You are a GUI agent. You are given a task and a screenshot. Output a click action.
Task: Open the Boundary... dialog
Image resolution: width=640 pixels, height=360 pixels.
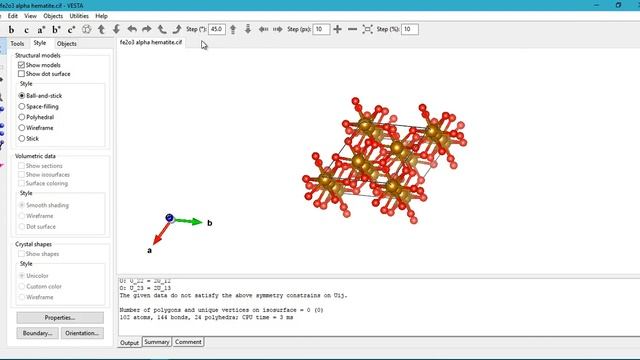click(x=38, y=333)
